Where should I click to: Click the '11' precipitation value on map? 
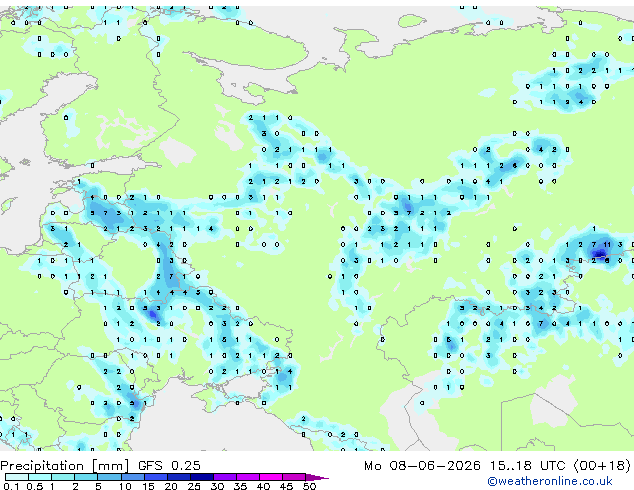point(607,245)
